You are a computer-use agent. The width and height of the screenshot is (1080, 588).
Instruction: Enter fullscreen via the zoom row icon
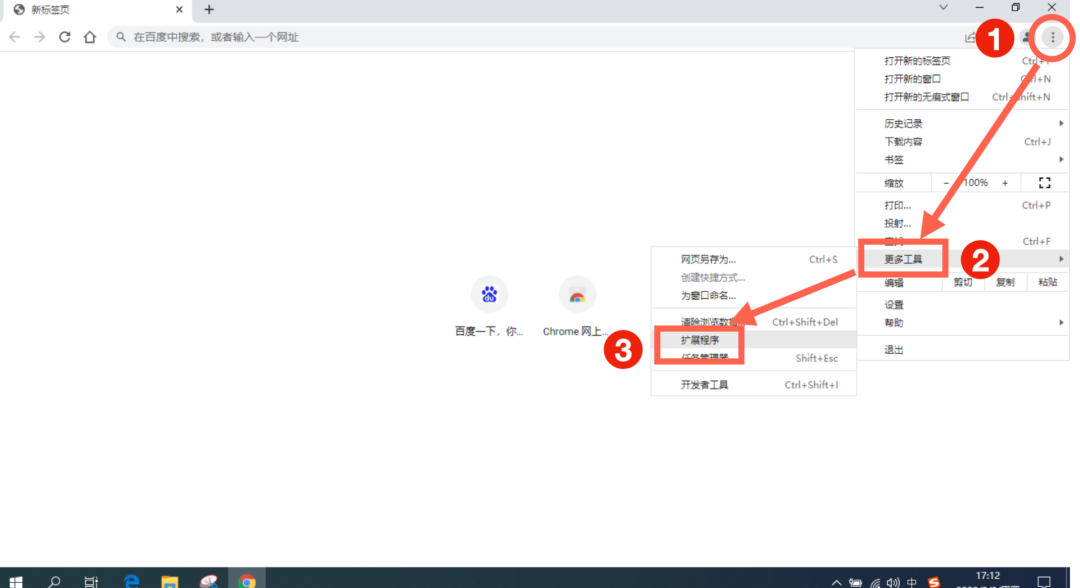tap(1045, 183)
